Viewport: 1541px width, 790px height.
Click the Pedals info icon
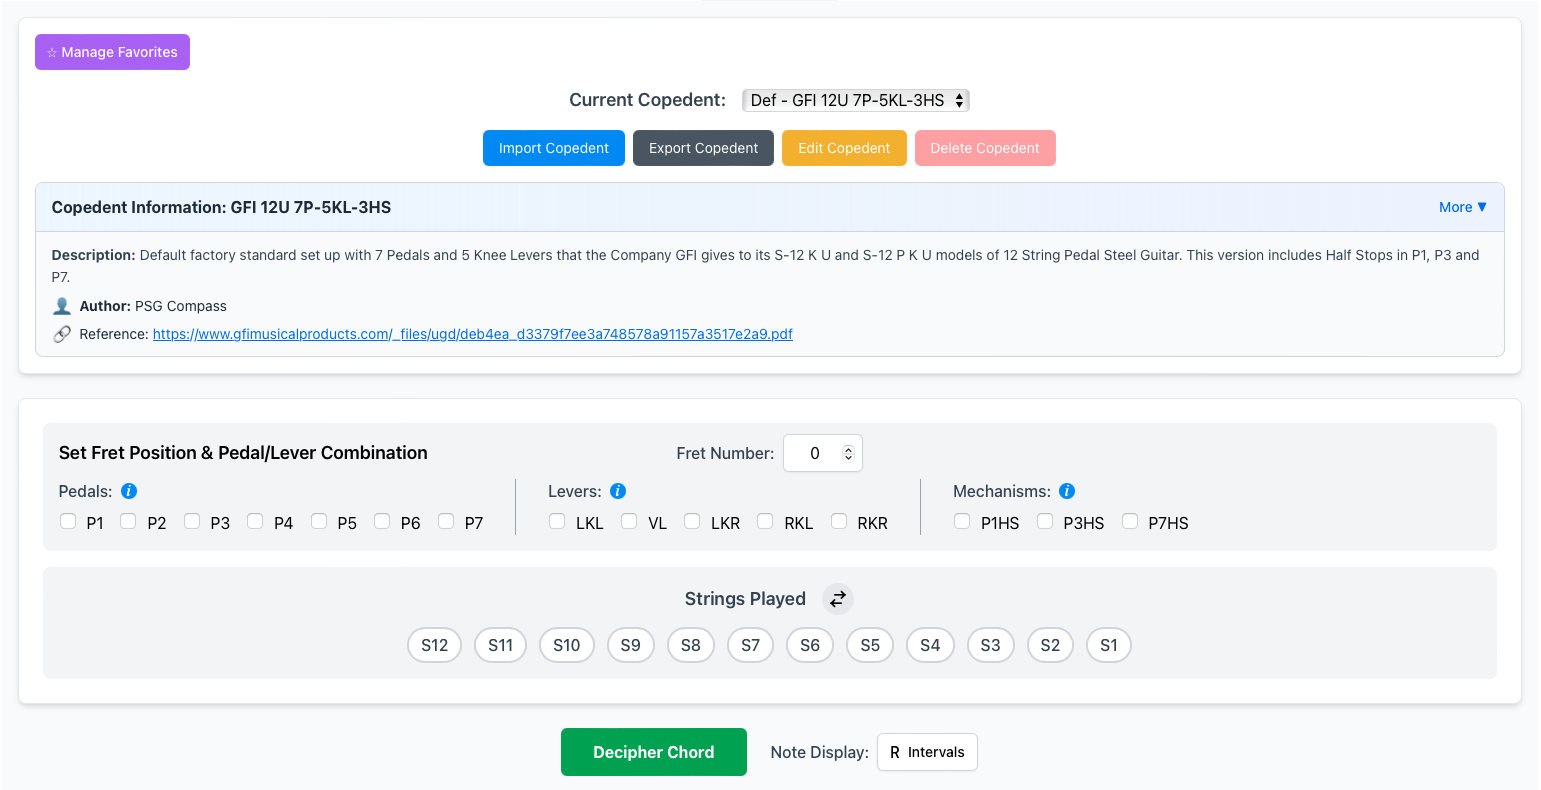tap(129, 491)
